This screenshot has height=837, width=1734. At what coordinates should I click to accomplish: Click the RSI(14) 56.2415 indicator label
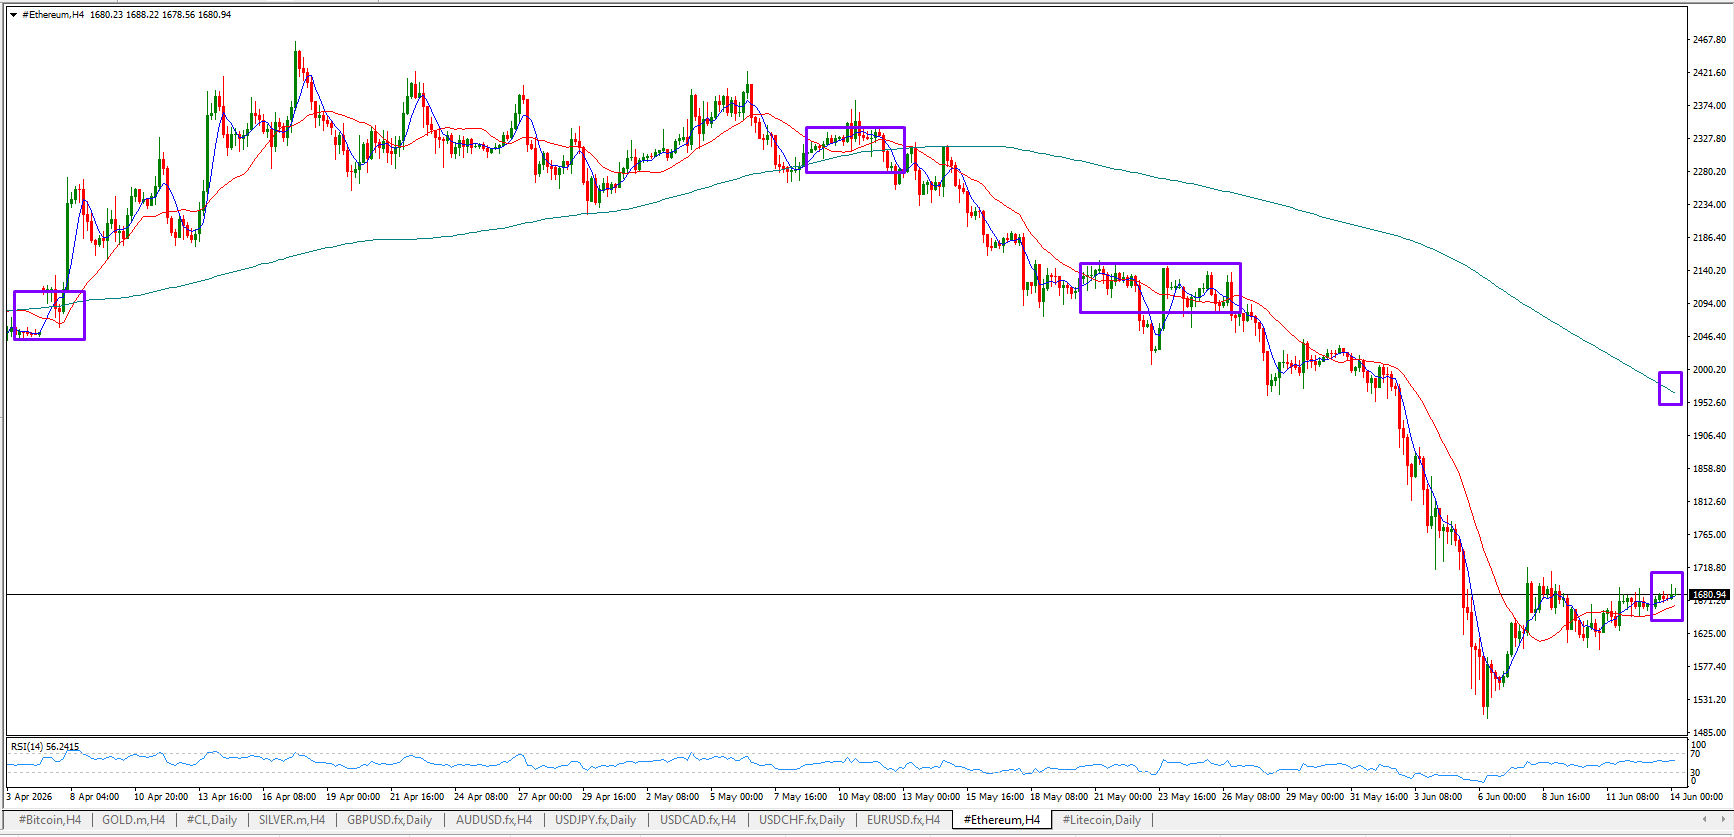pyautogui.click(x=45, y=747)
